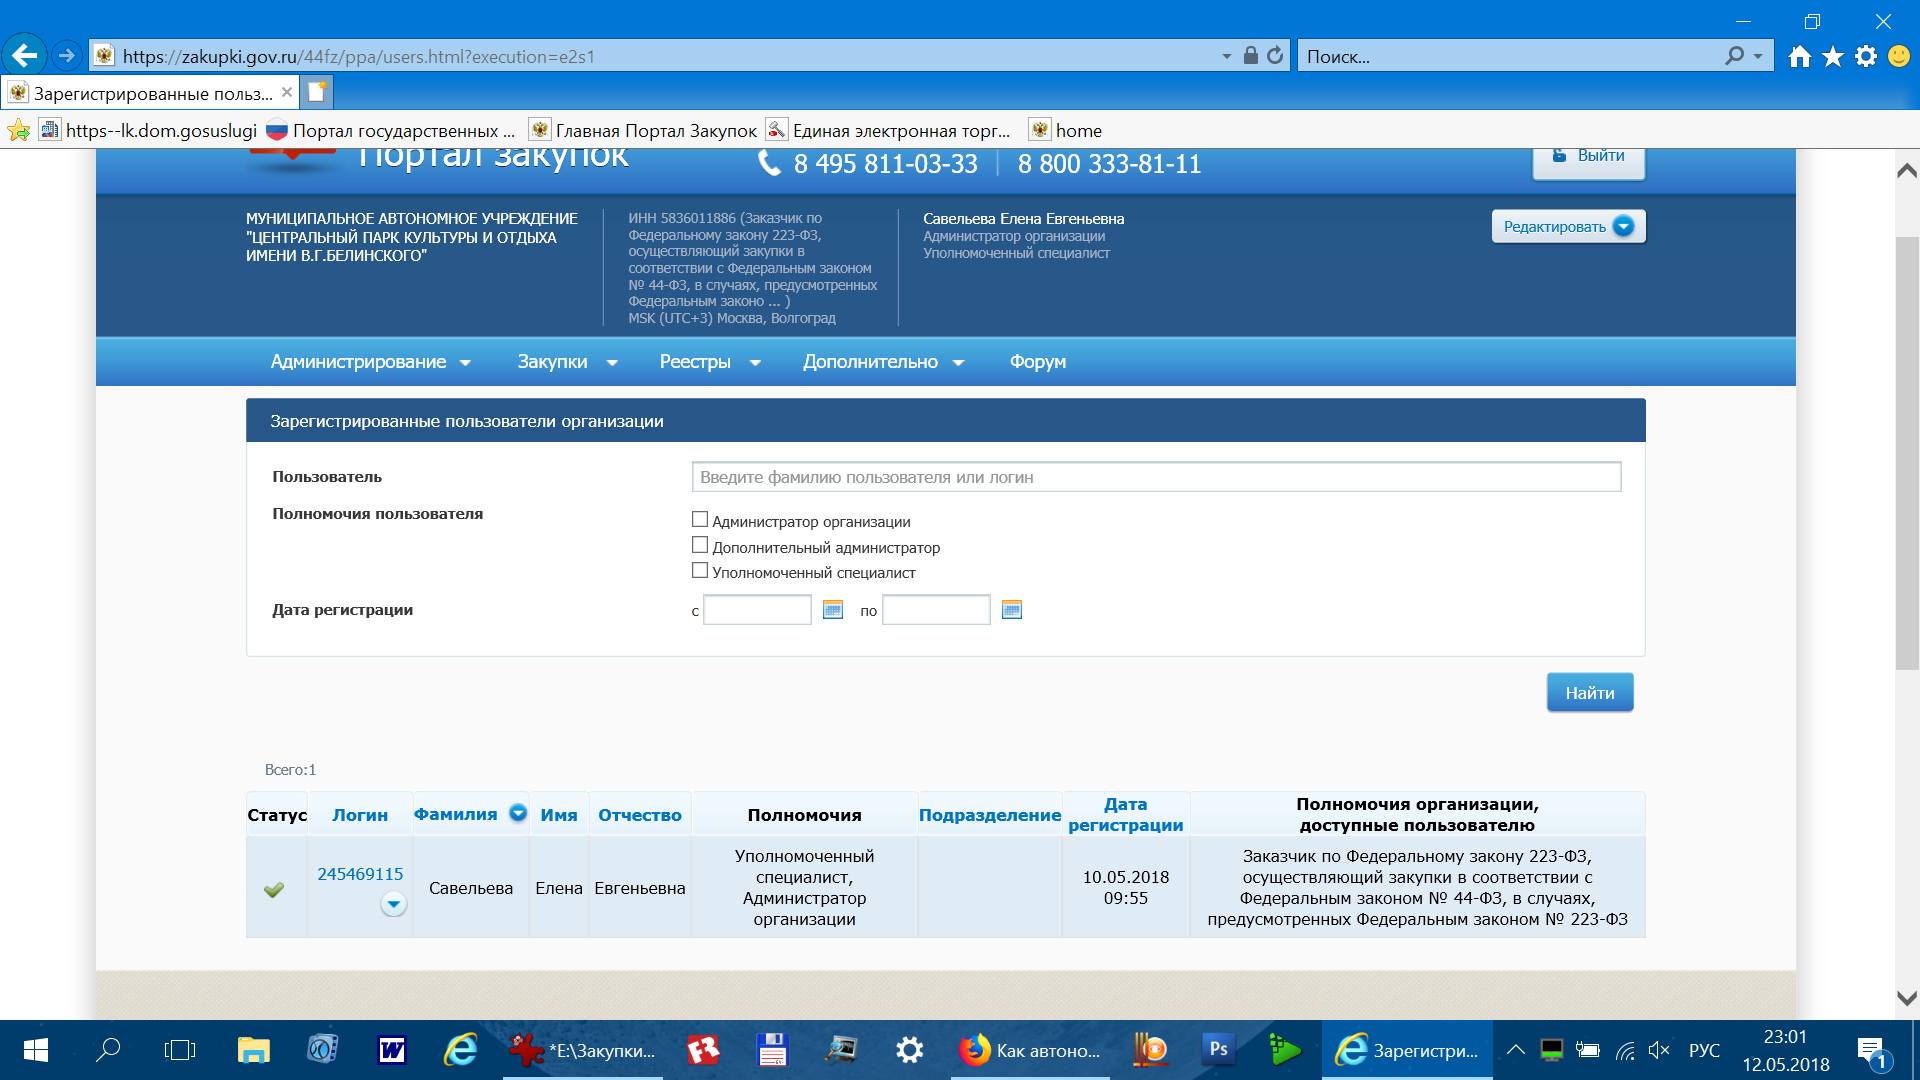The image size is (1920, 1080).
Task: Click browser refresh icon in address bar
Action: [1275, 56]
